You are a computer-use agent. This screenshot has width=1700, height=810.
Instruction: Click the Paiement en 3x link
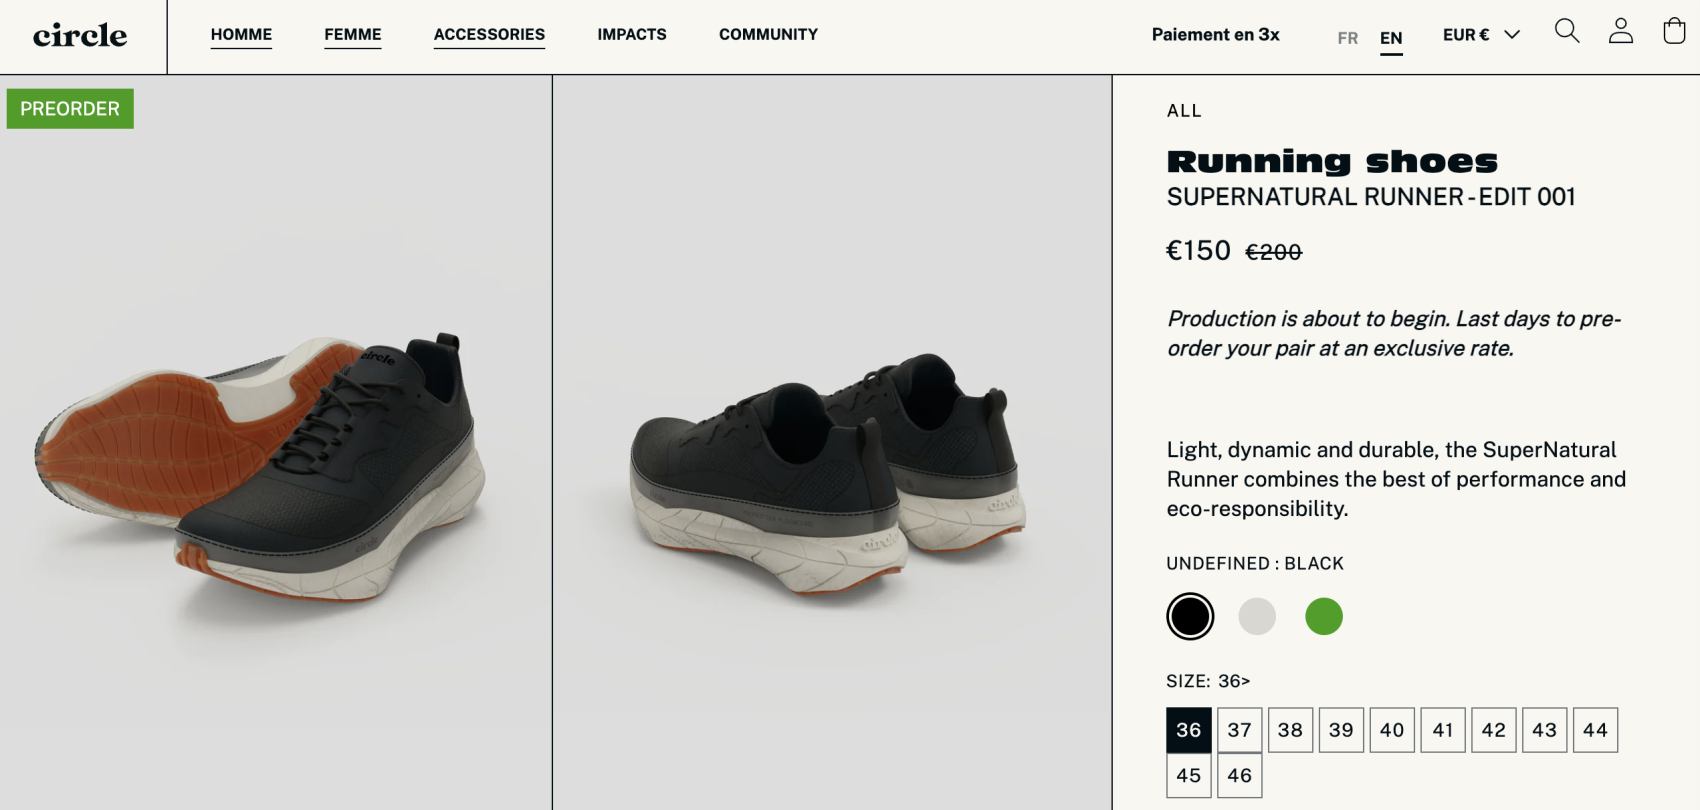[1215, 35]
